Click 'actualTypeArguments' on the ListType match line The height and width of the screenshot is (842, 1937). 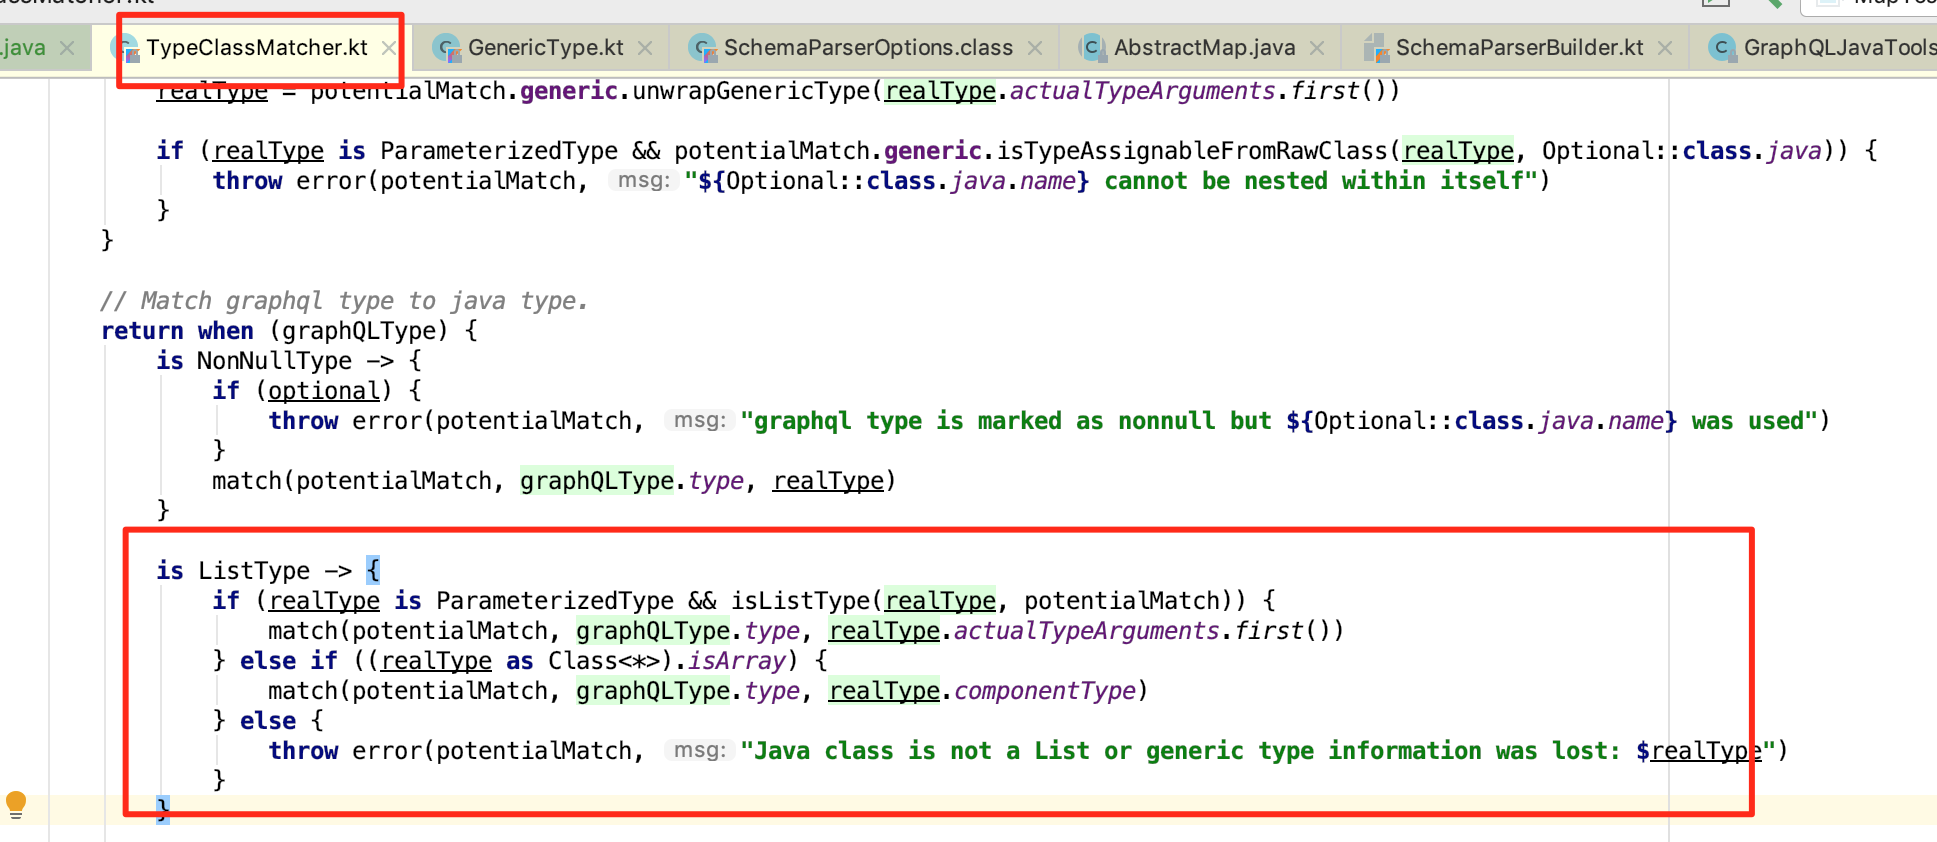1086,631
